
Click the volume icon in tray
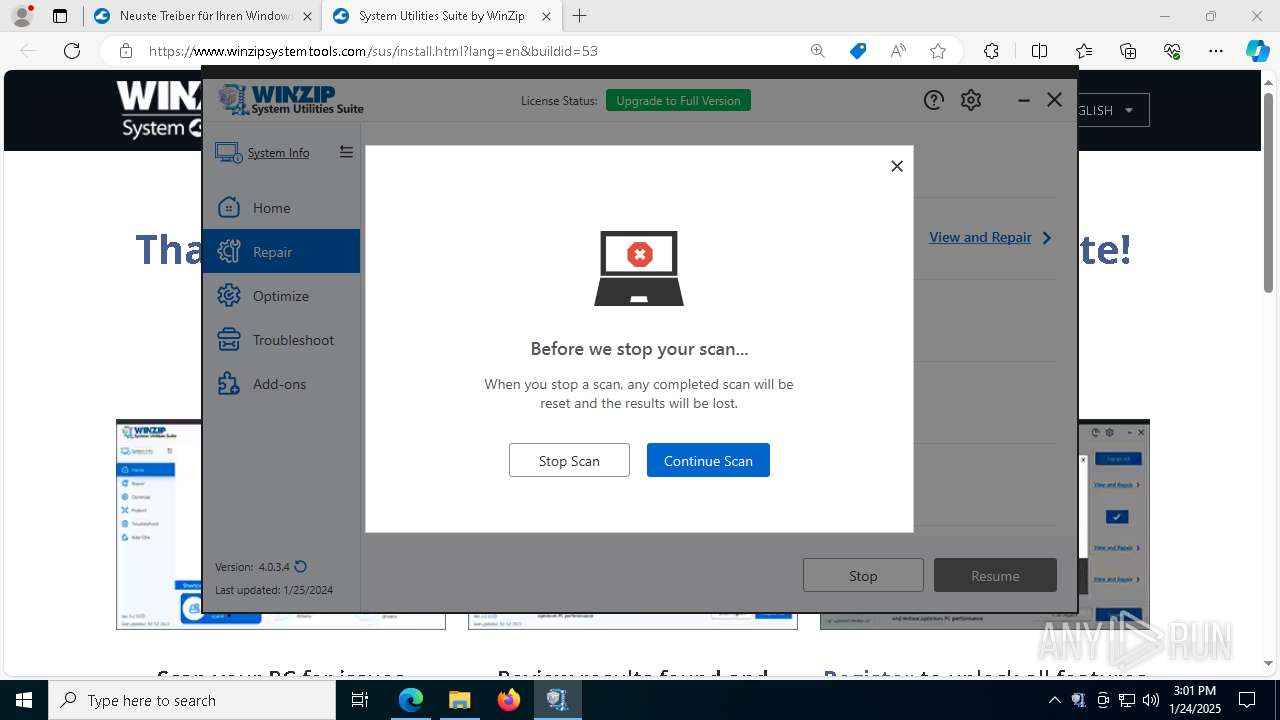[x=1151, y=700]
